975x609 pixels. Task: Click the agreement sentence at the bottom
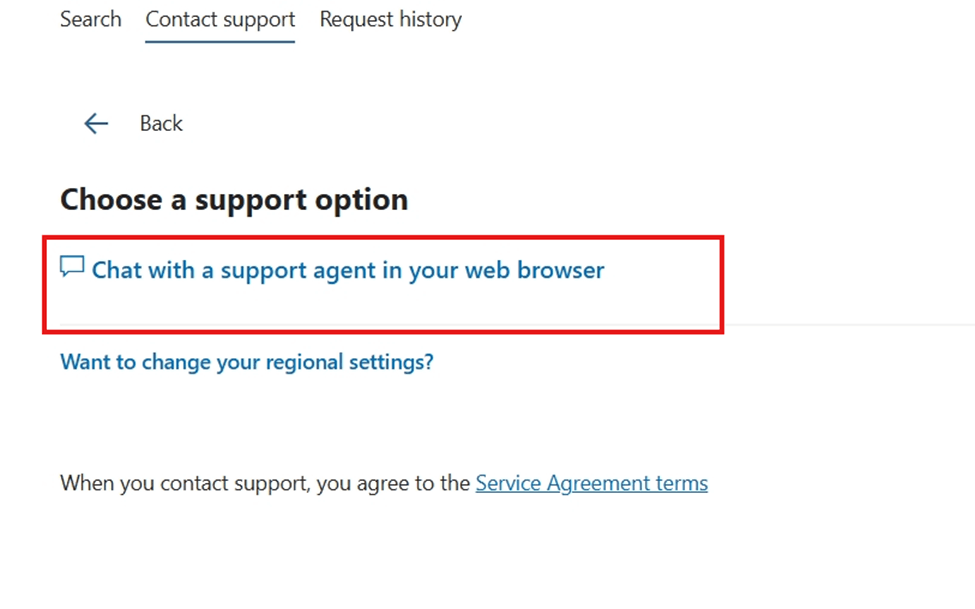(384, 483)
